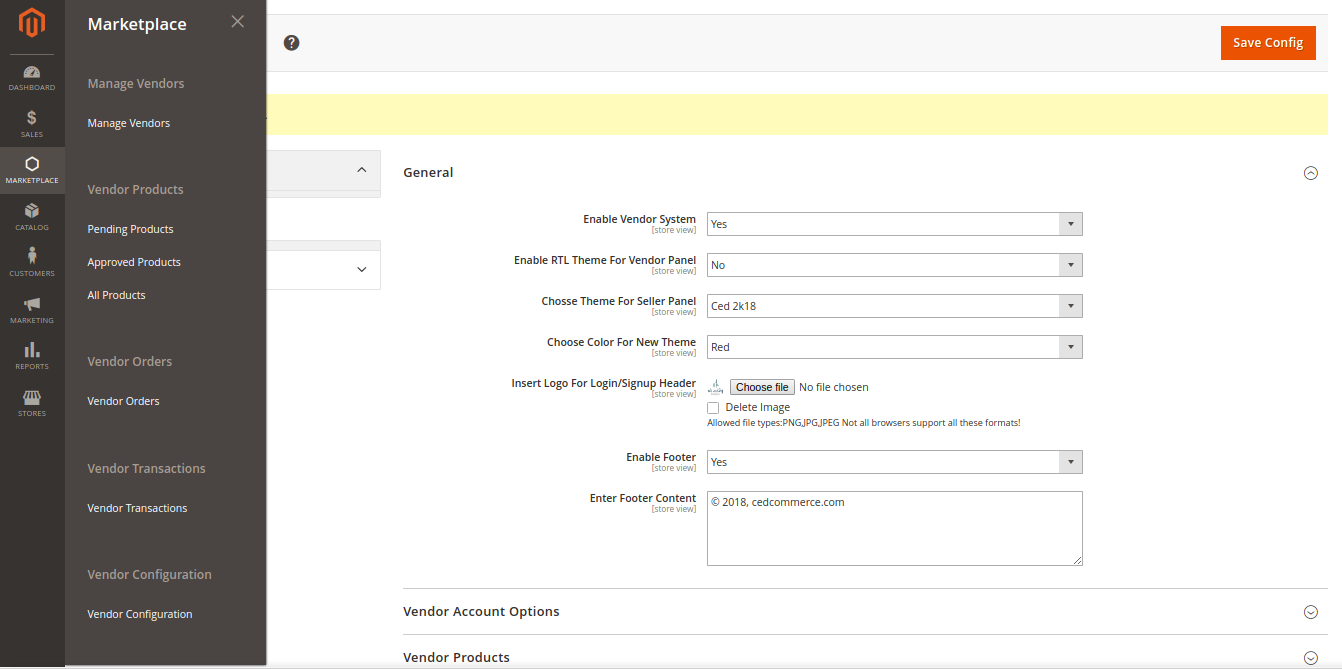Viewport: 1342px width, 669px height.
Task: Check the Delete Image checkbox
Action: (713, 408)
